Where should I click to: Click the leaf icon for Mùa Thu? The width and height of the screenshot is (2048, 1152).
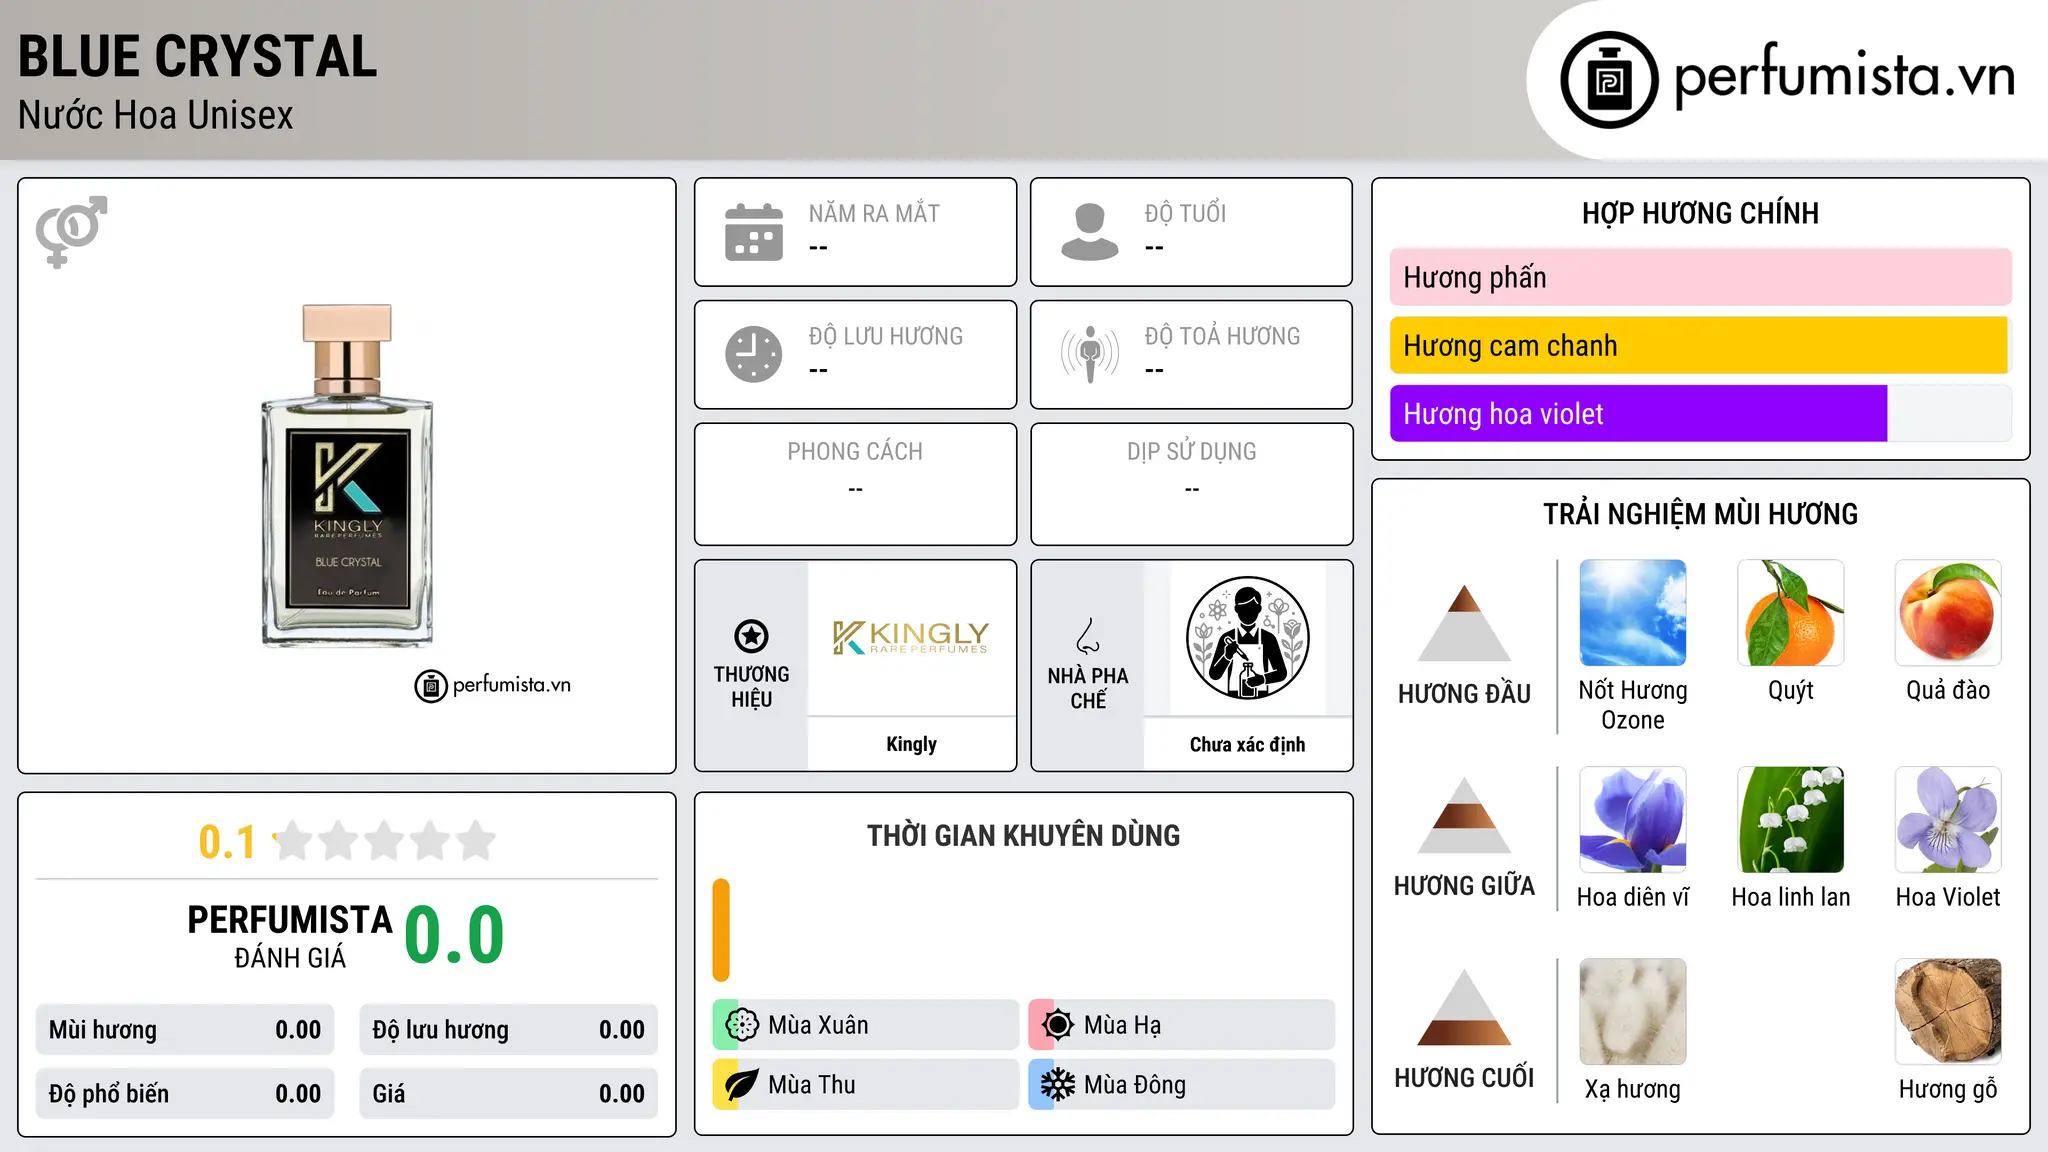[x=742, y=1085]
